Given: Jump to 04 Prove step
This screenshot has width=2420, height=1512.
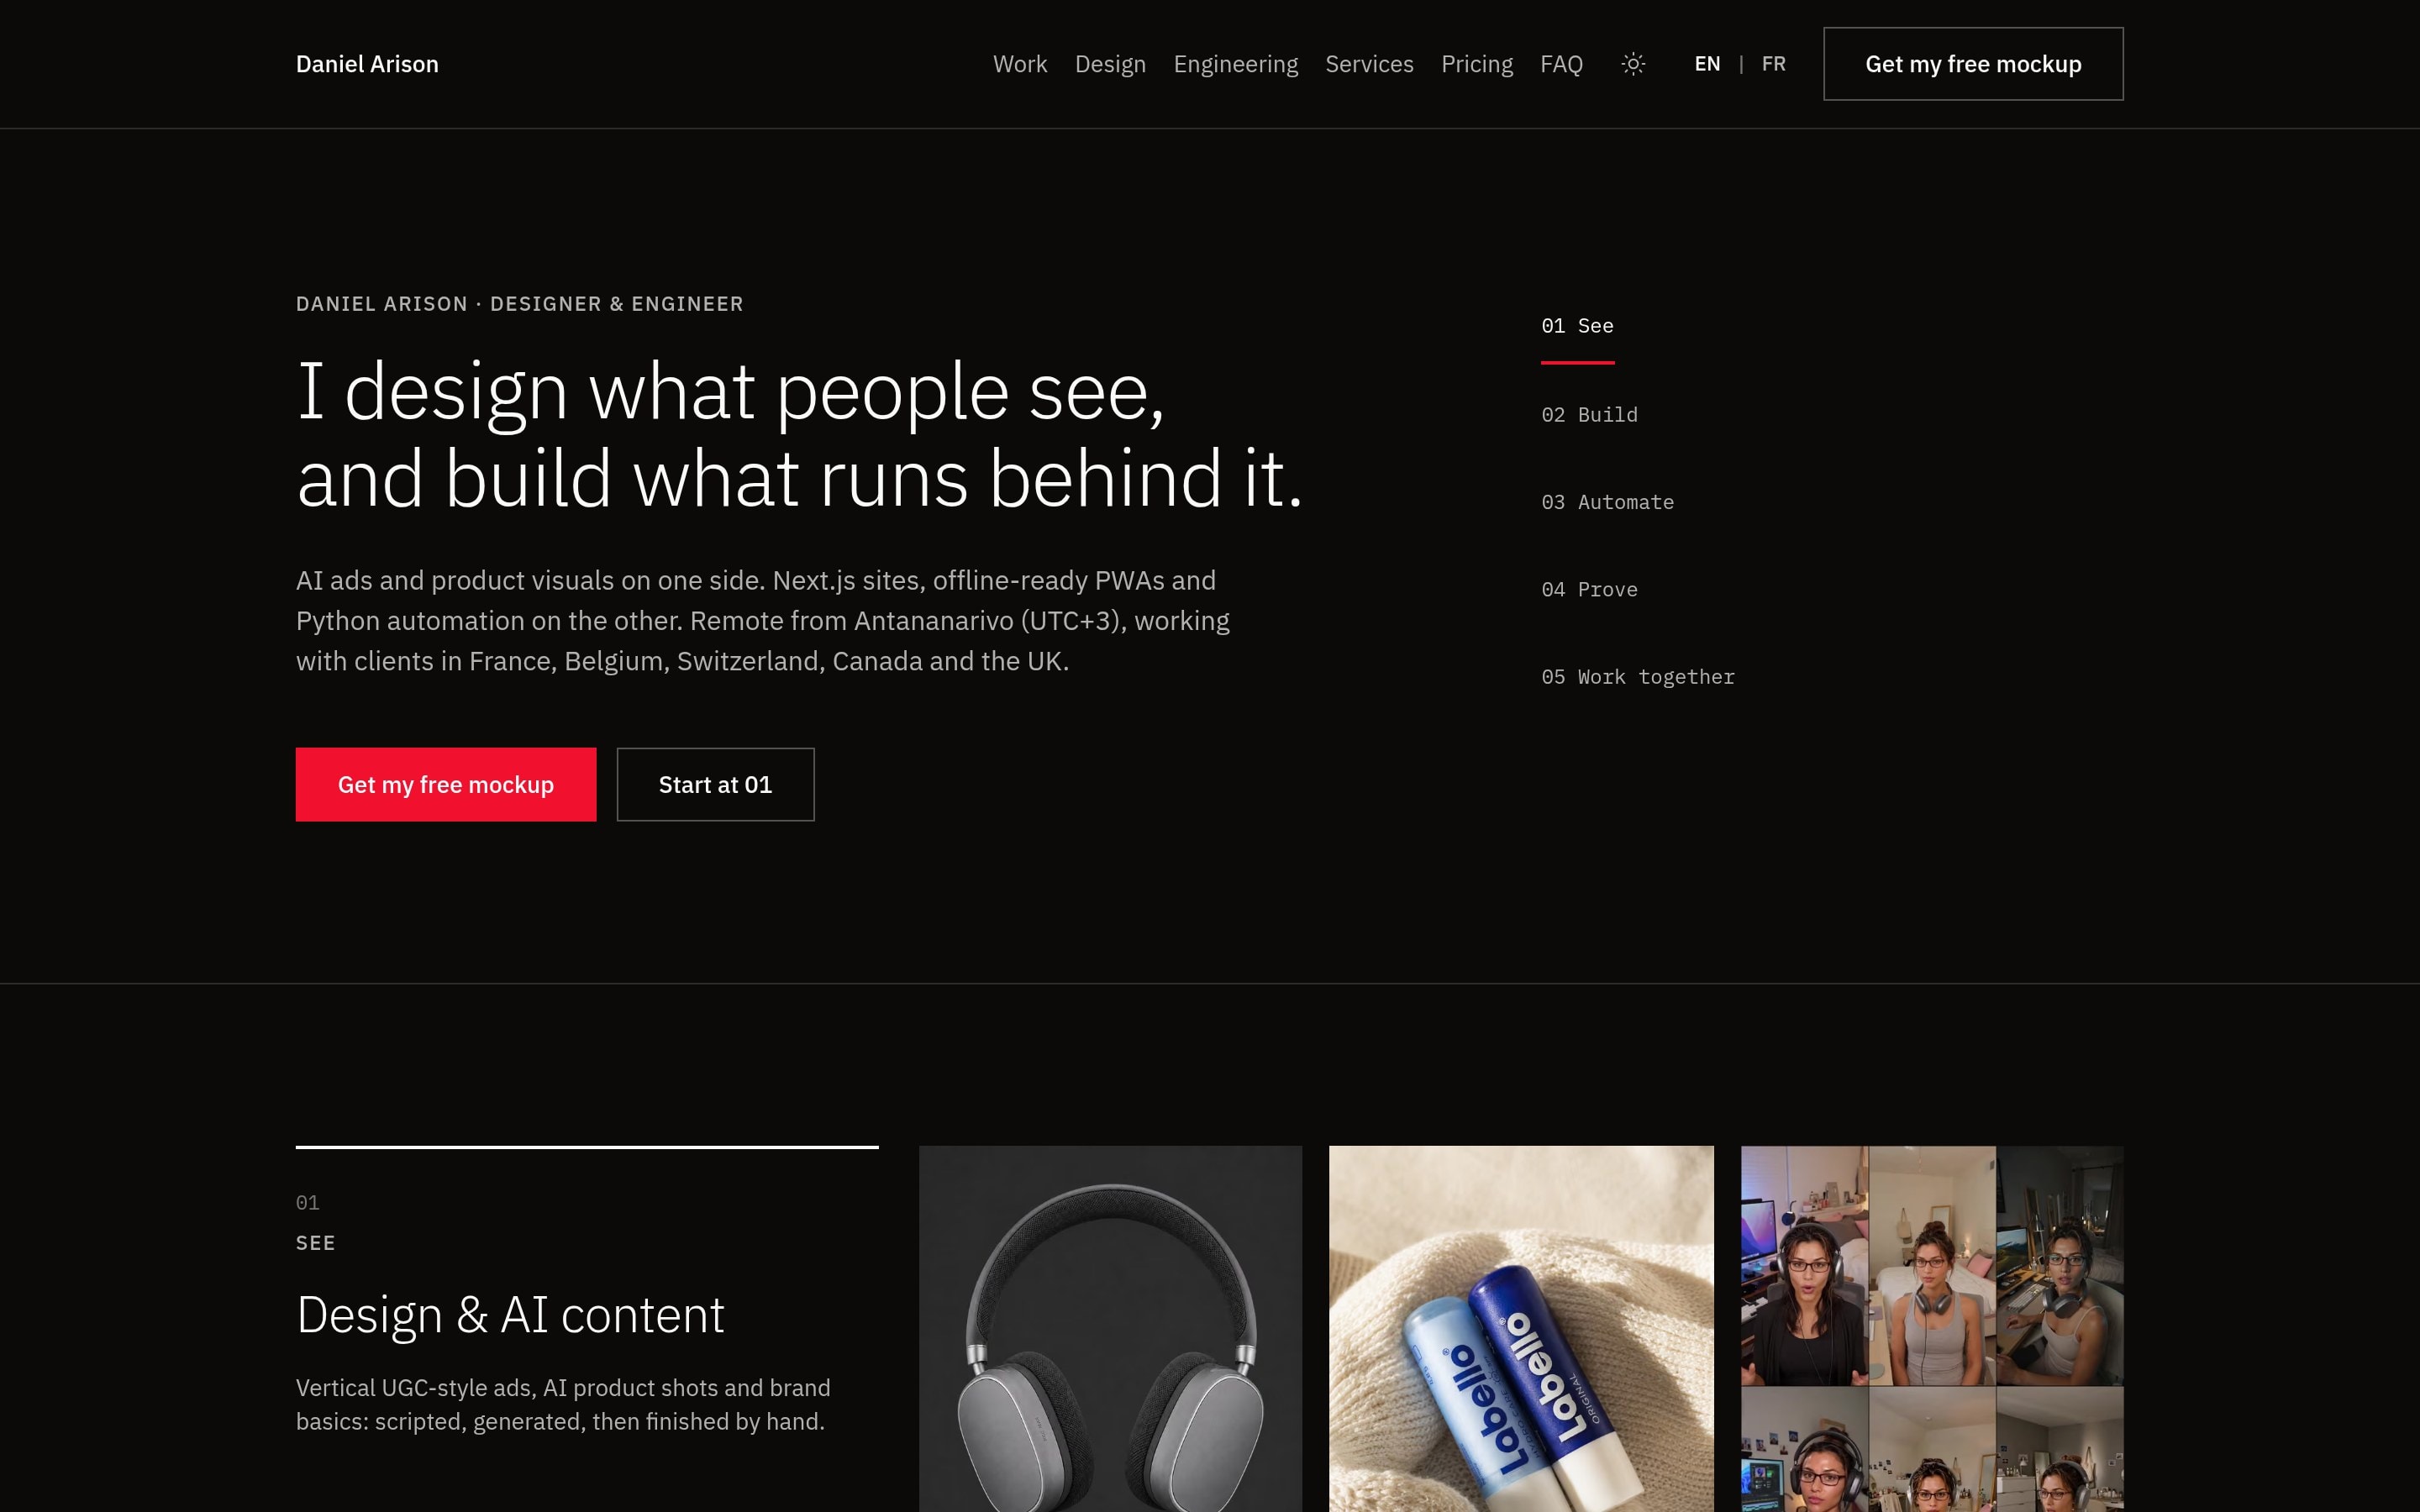Looking at the screenshot, I should 1589,589.
